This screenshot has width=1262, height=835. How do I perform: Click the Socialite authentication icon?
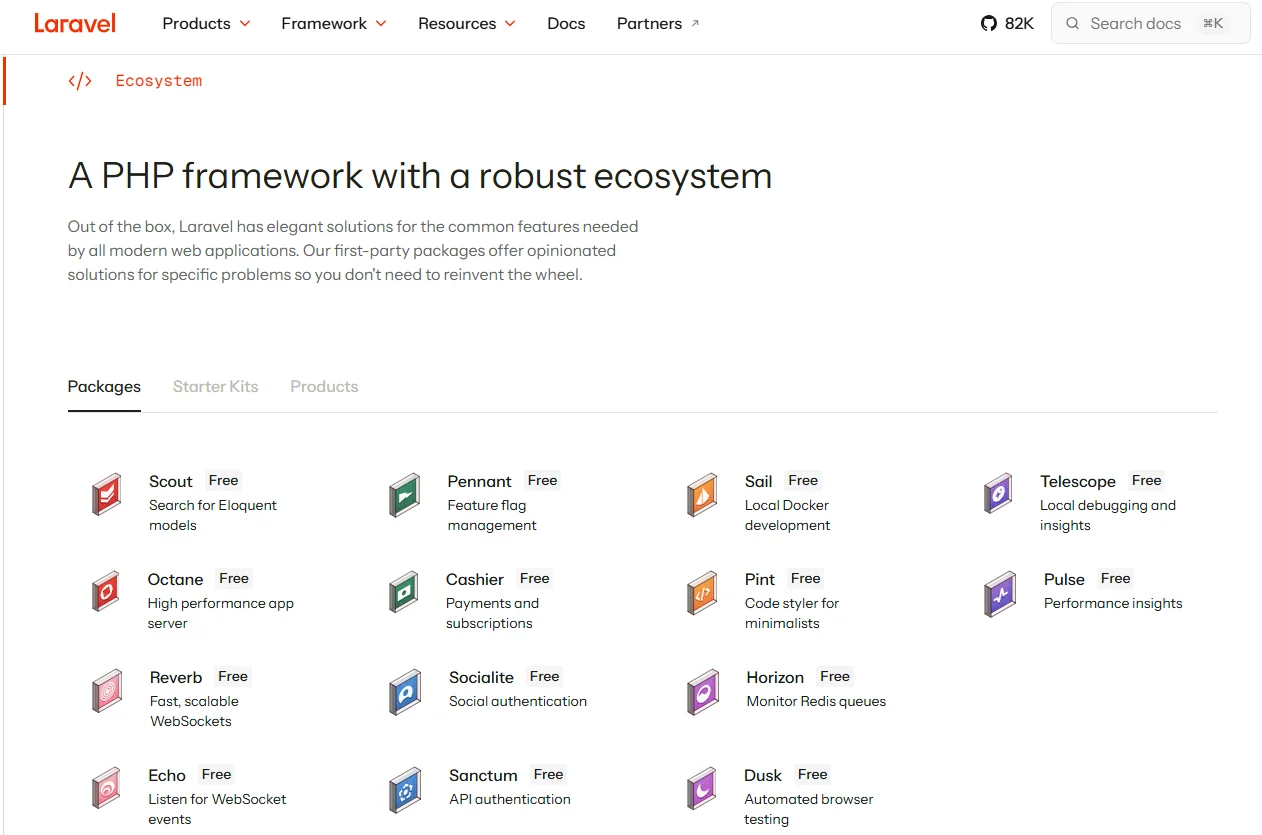(404, 690)
